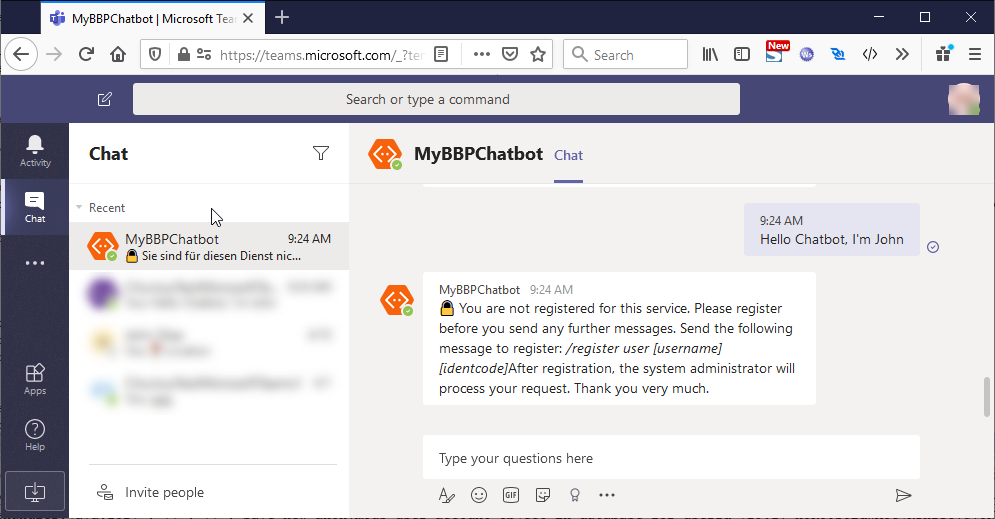The height and width of the screenshot is (519, 995).
Task: Open the emoji picker in compose bar
Action: point(479,495)
